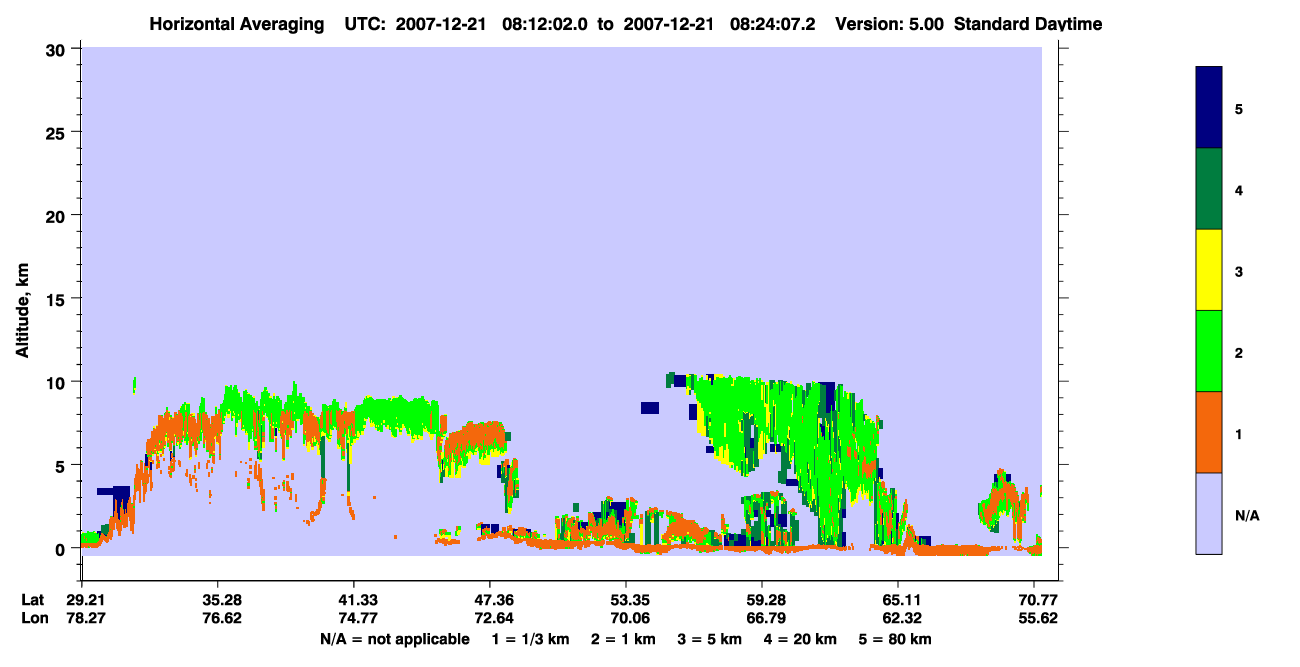Click the 'Version: 5.00' text
The width and height of the screenshot is (1300, 667).
[890, 24]
